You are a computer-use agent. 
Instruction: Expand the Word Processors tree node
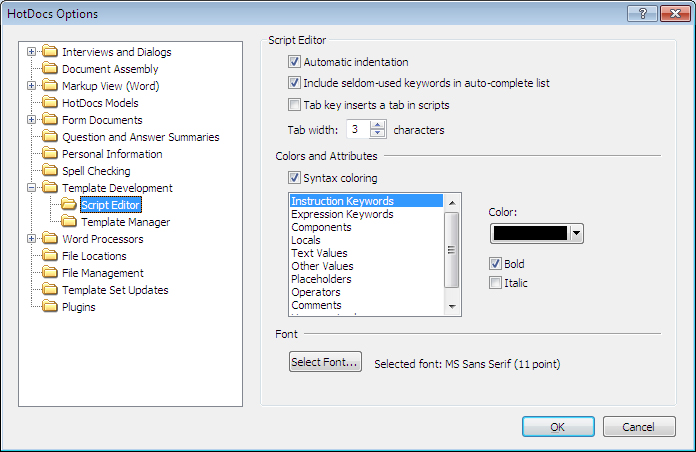pyautogui.click(x=31, y=238)
